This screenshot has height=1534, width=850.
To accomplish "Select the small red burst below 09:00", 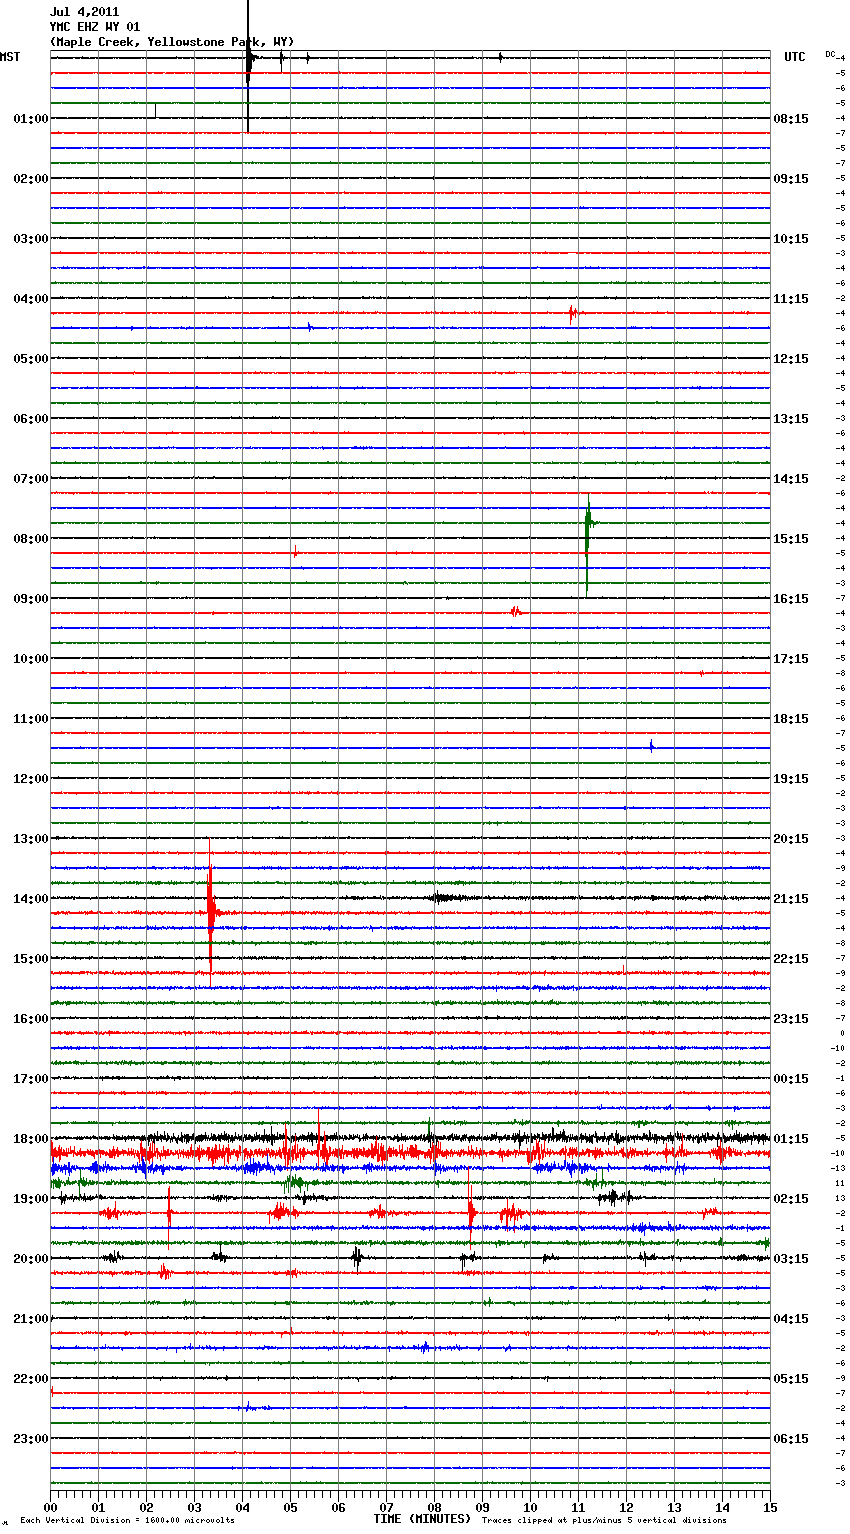I will tap(515, 611).
